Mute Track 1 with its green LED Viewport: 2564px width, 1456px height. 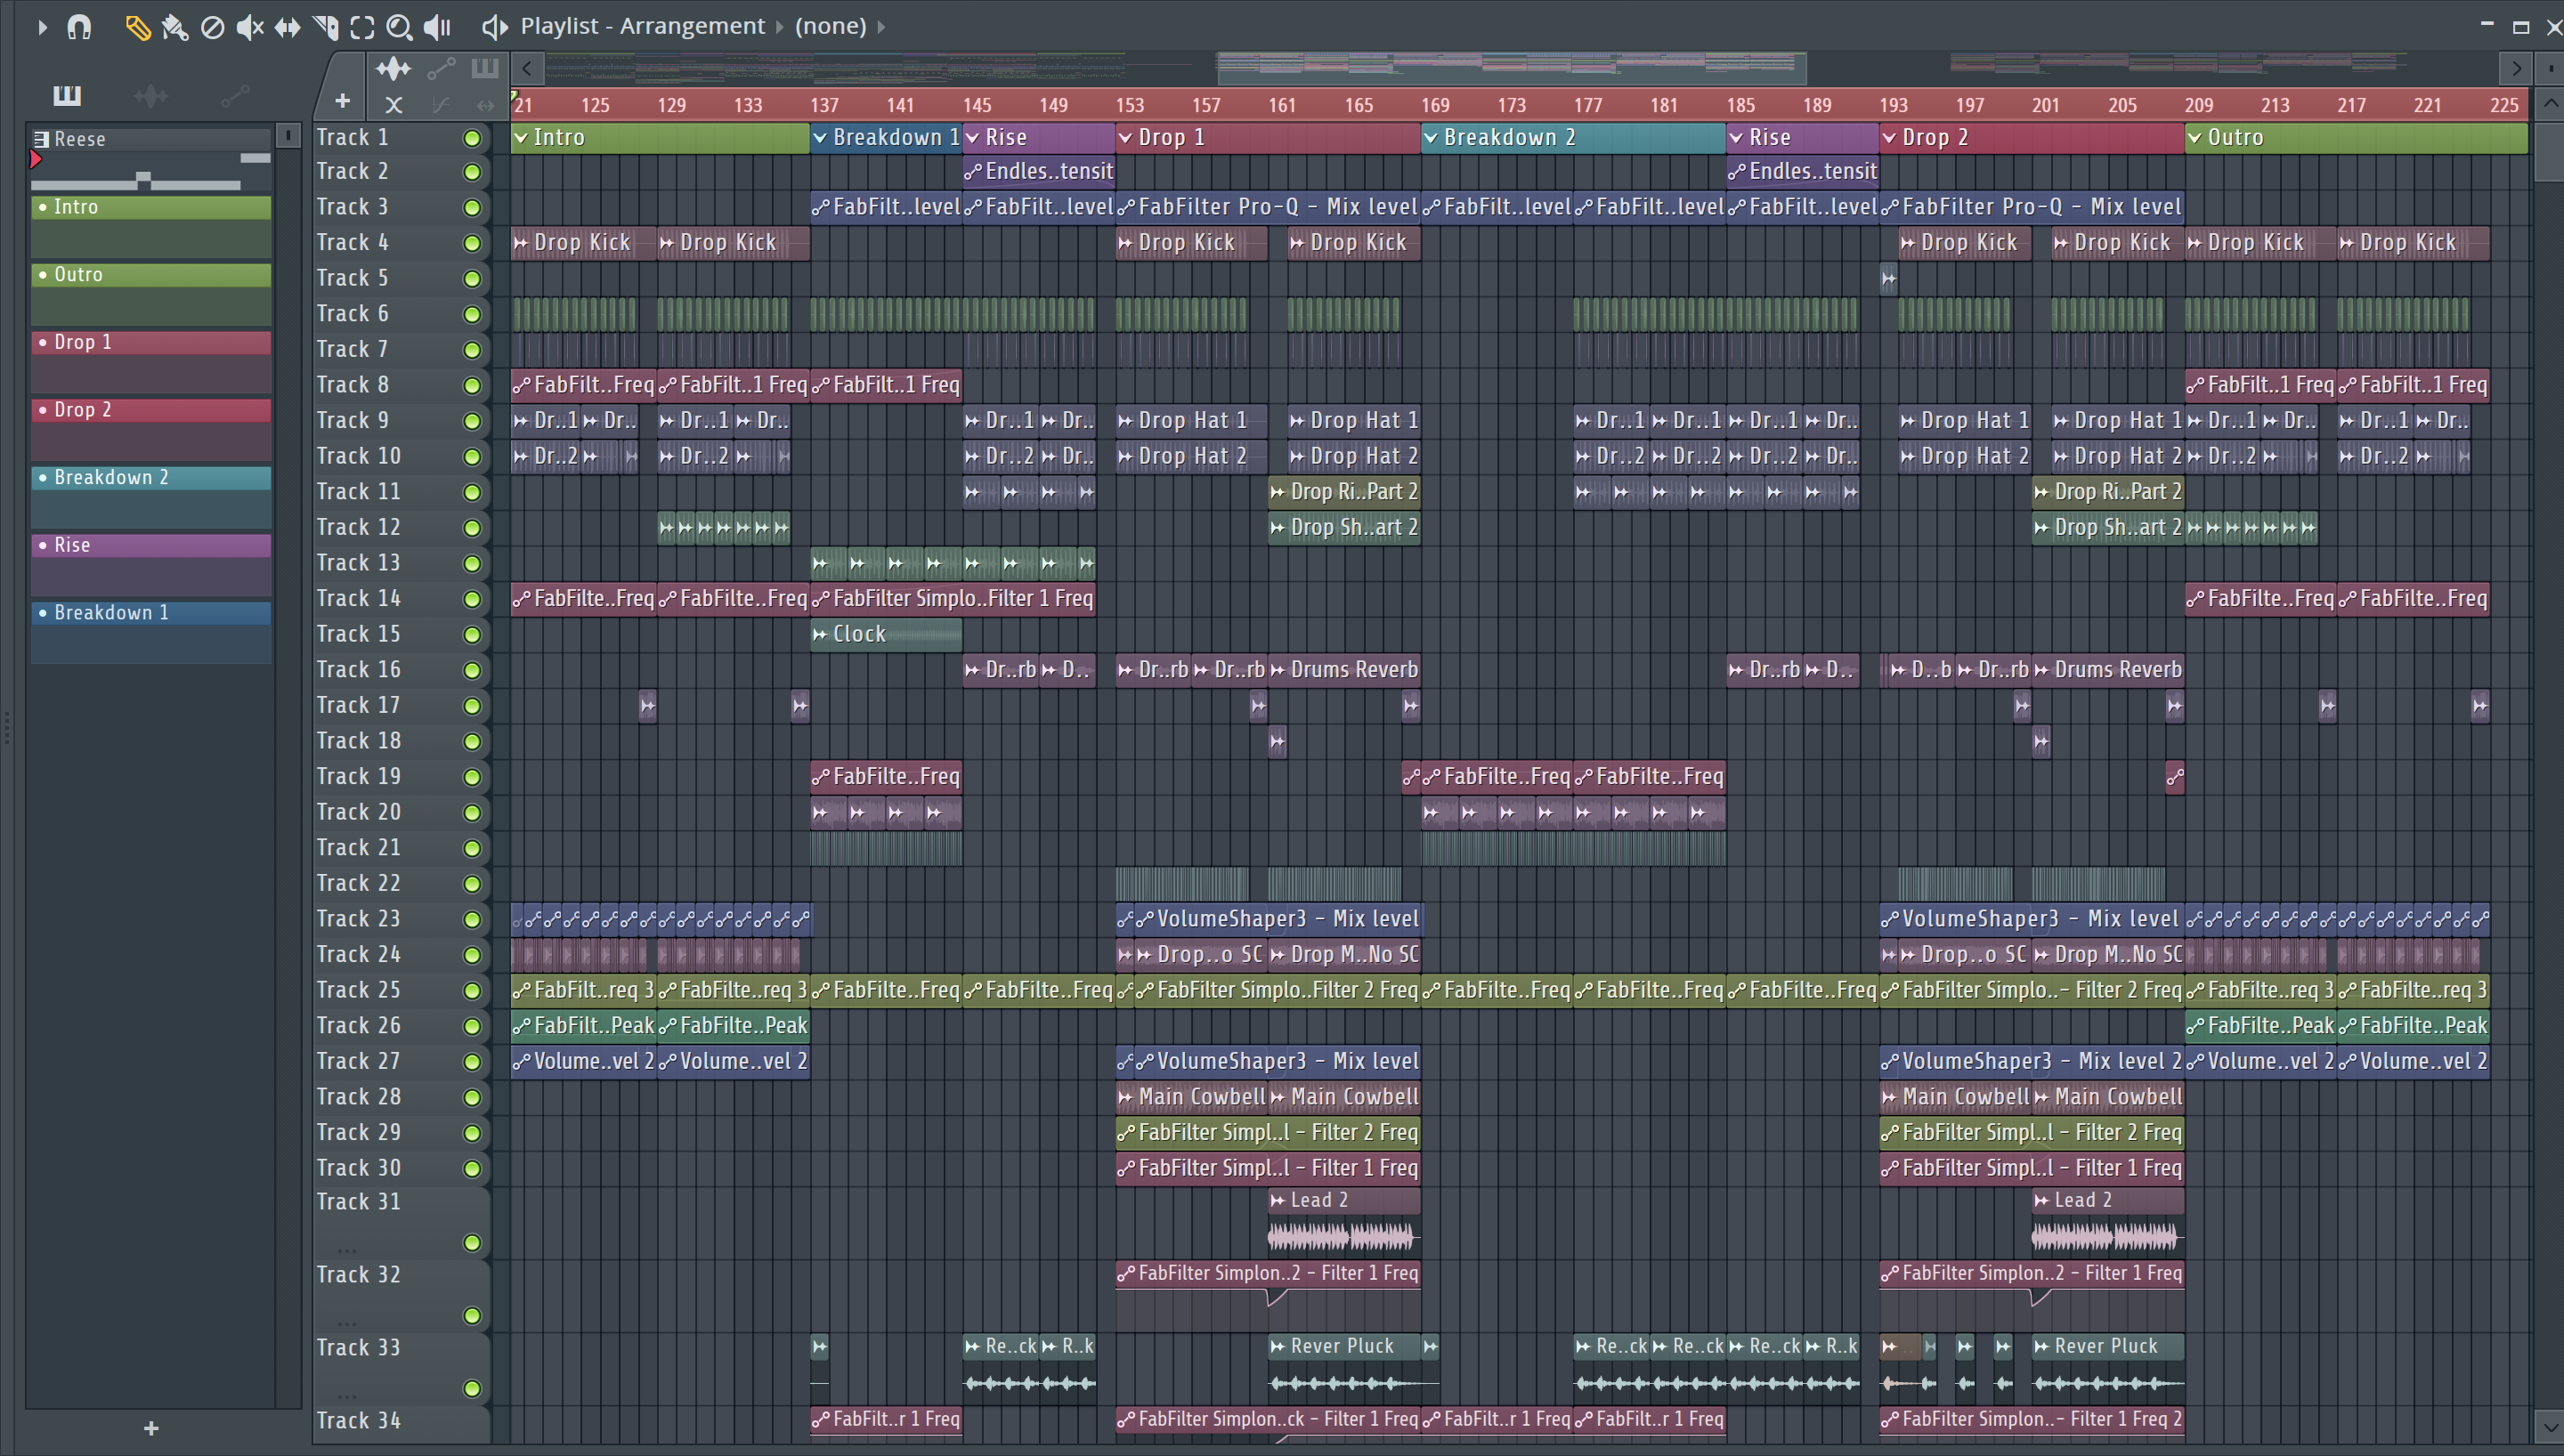(x=472, y=138)
